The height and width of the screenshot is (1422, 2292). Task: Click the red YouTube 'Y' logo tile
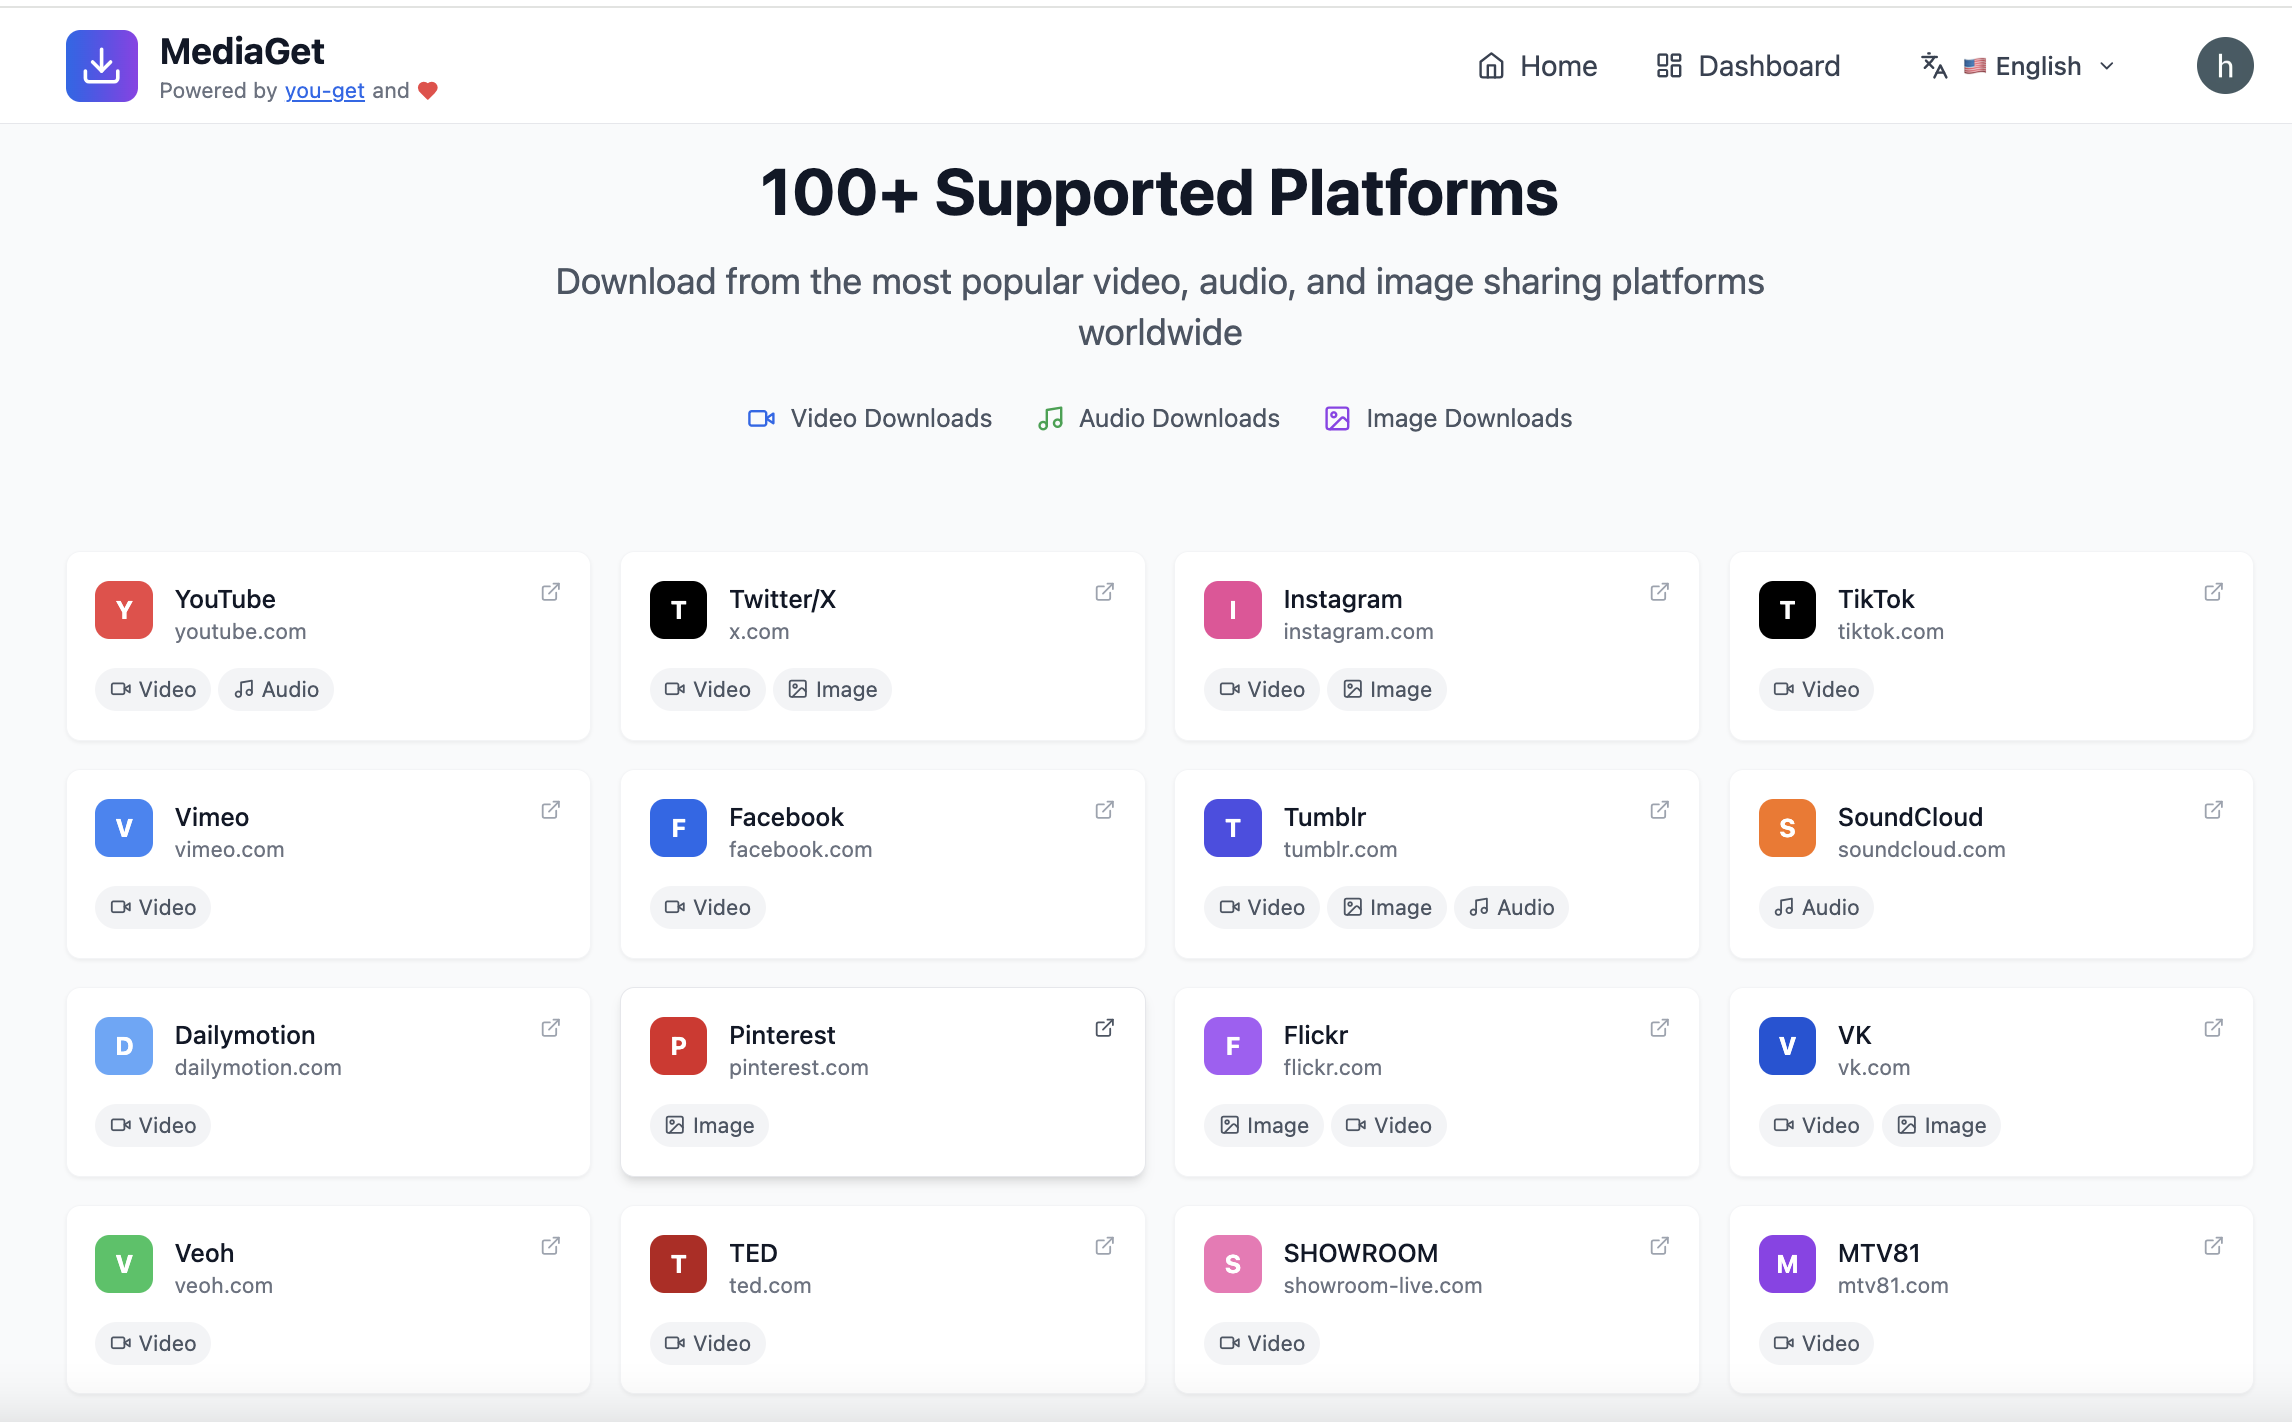click(x=124, y=610)
